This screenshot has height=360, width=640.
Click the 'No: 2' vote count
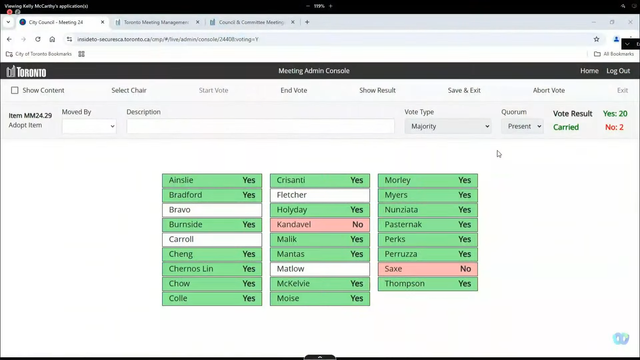pyautogui.click(x=614, y=127)
